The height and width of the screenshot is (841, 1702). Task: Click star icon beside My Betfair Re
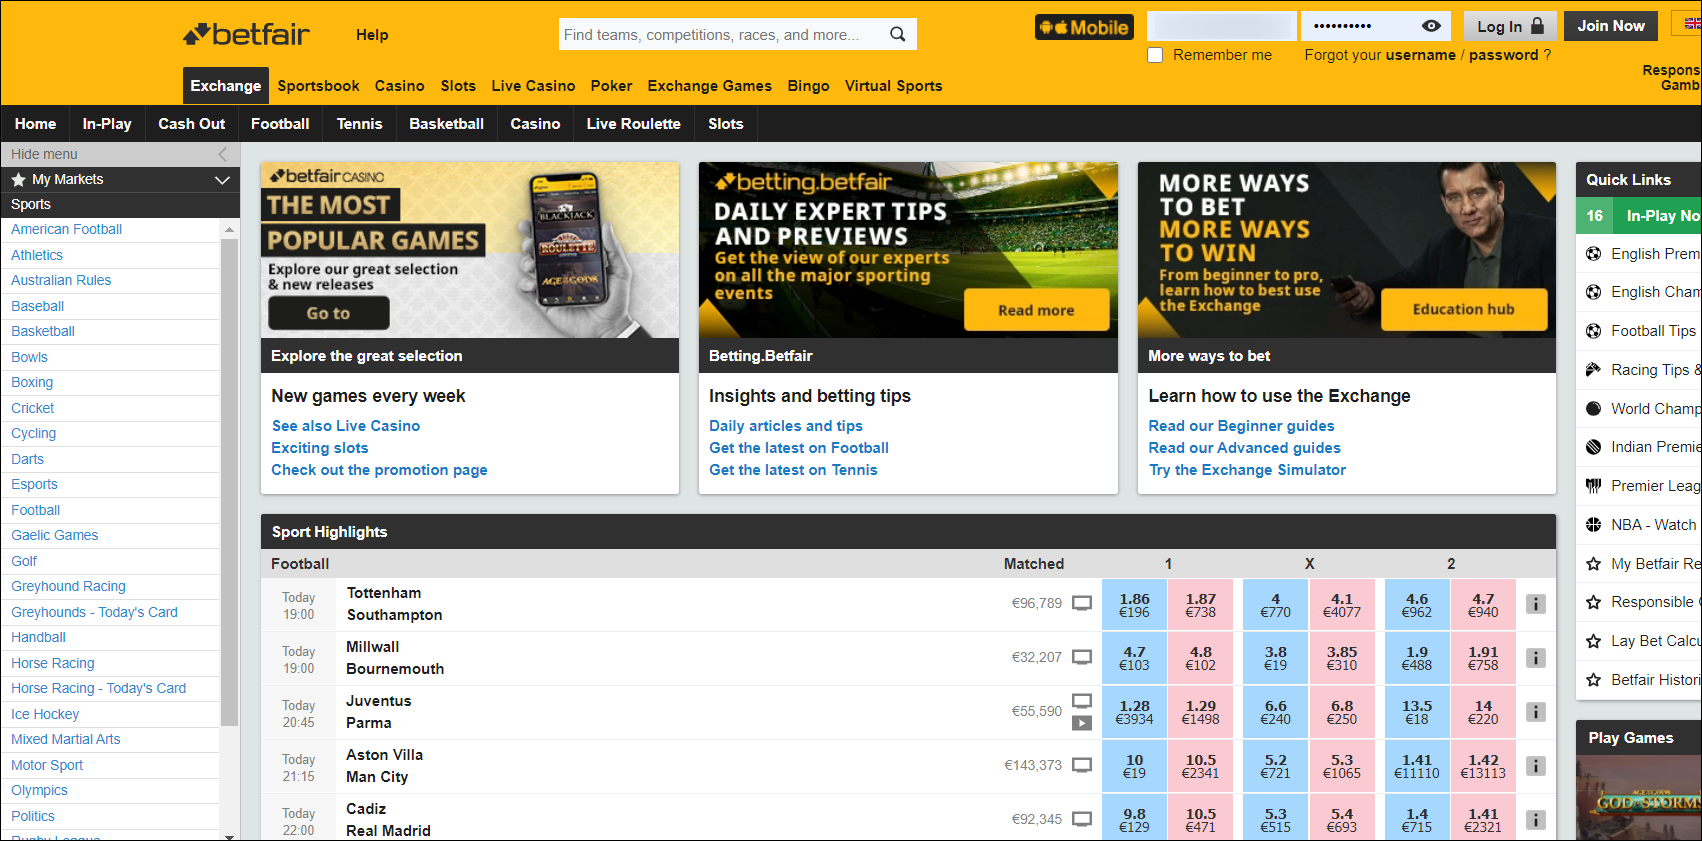coord(1593,564)
